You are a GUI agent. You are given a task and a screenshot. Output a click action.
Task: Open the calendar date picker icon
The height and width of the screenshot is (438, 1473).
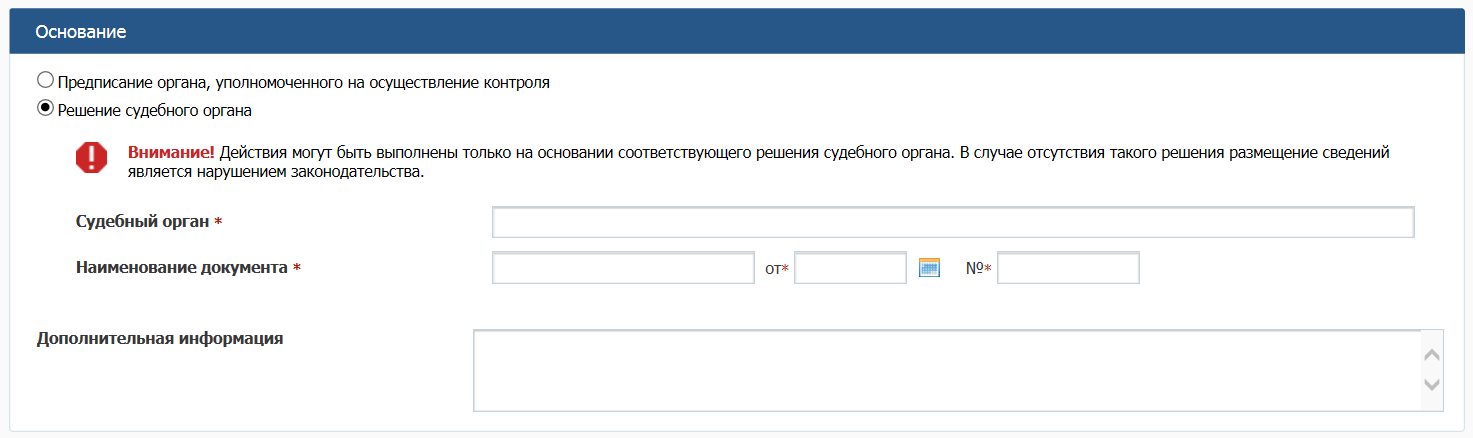click(x=929, y=268)
